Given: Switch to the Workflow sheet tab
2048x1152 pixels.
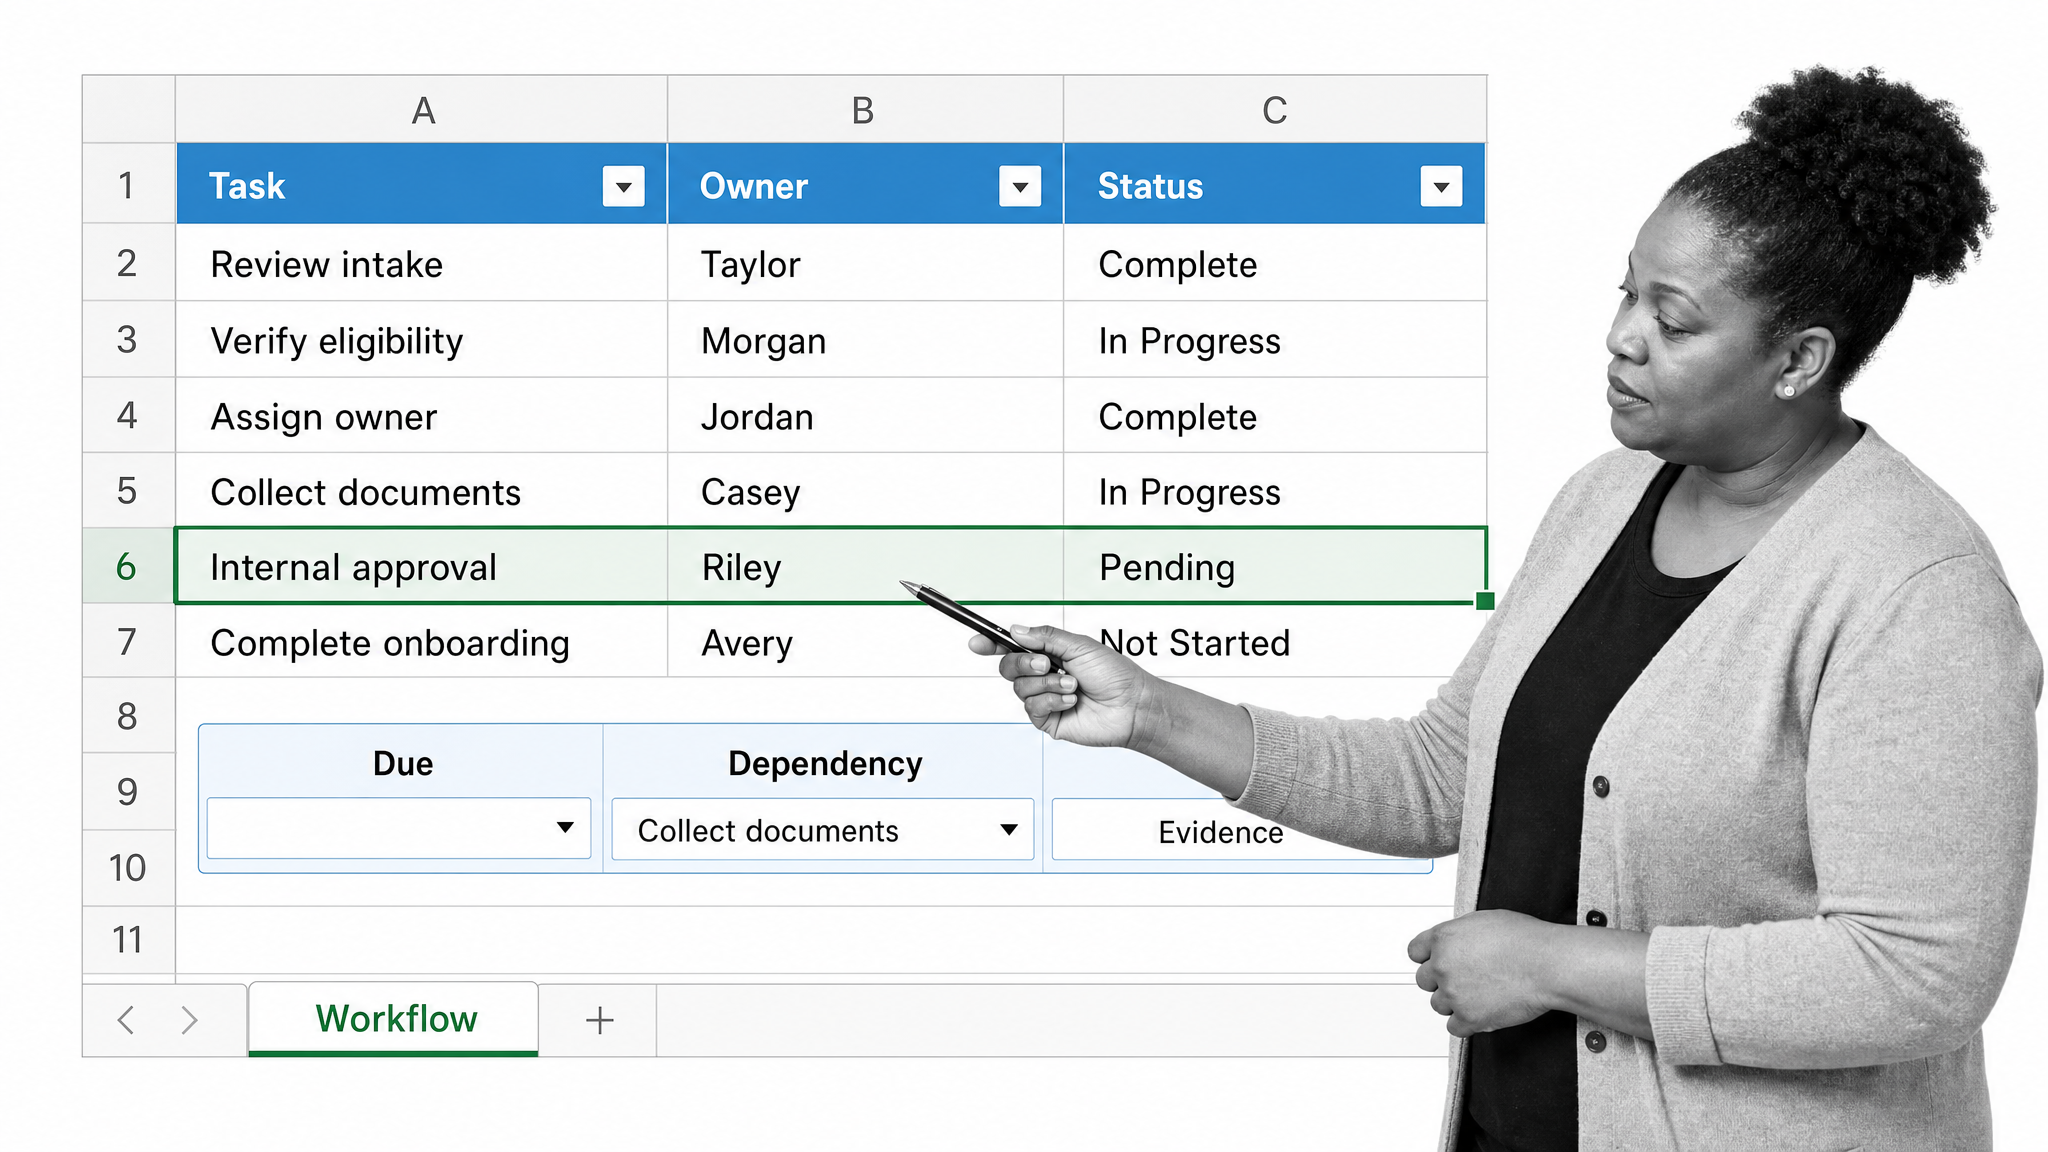Looking at the screenshot, I should [394, 1019].
